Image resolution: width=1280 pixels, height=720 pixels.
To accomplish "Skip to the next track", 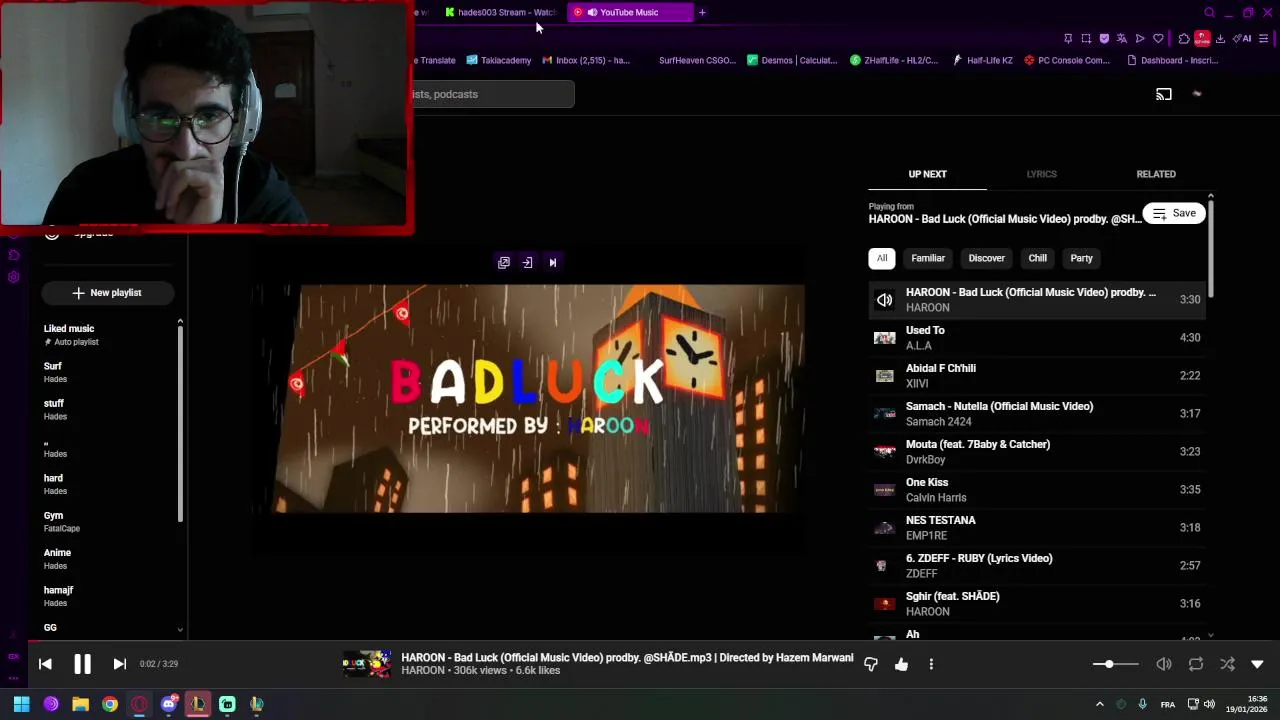I will [119, 664].
